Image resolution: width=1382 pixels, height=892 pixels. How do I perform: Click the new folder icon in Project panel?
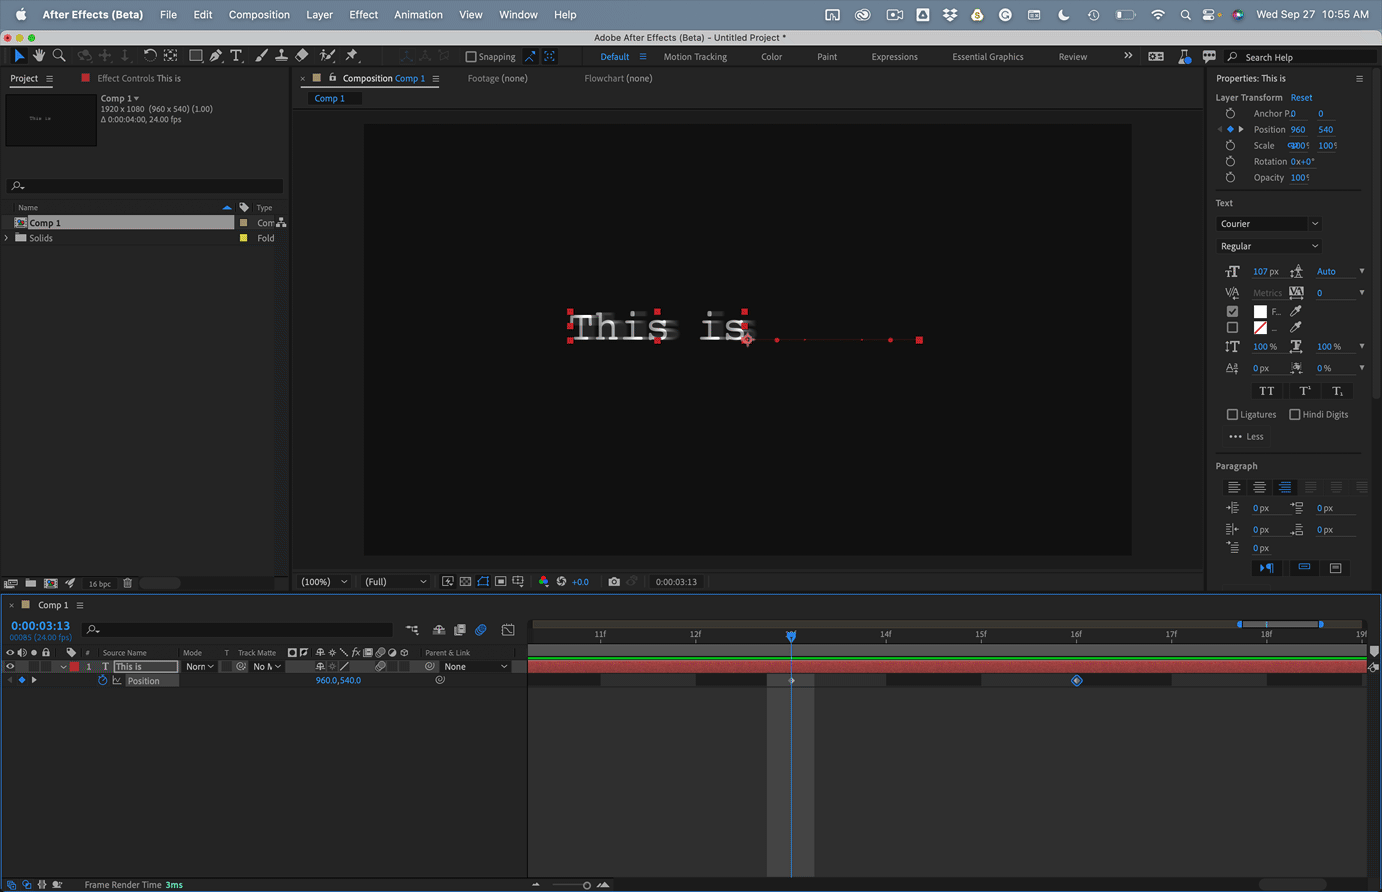point(31,583)
